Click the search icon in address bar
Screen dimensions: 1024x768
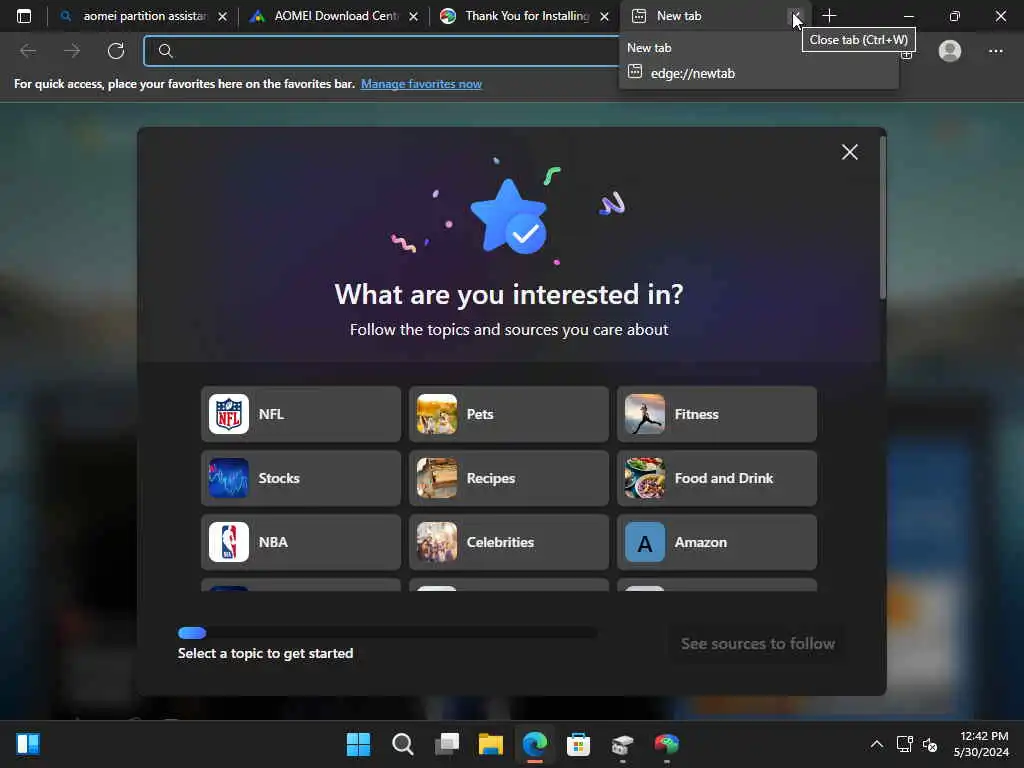166,51
